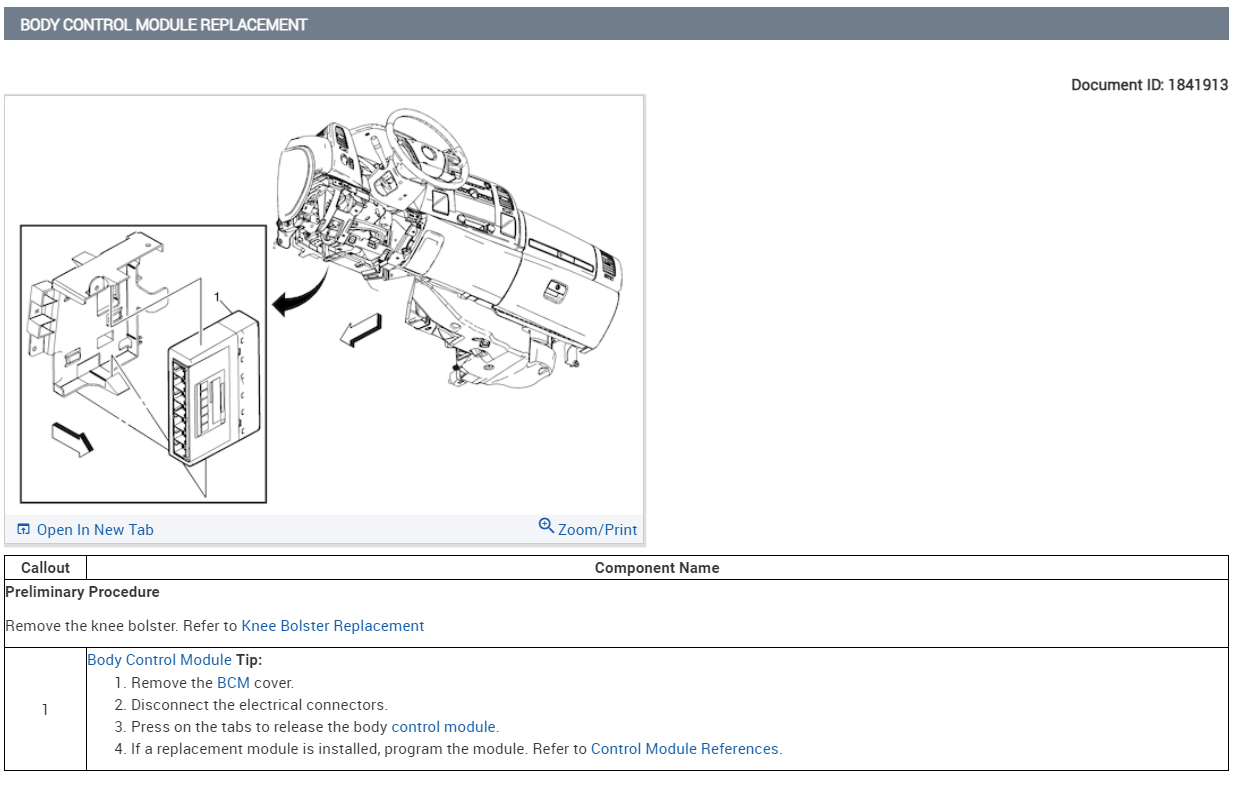Click the Zoom/Print text link
The width and height of the screenshot is (1245, 797).
click(597, 530)
